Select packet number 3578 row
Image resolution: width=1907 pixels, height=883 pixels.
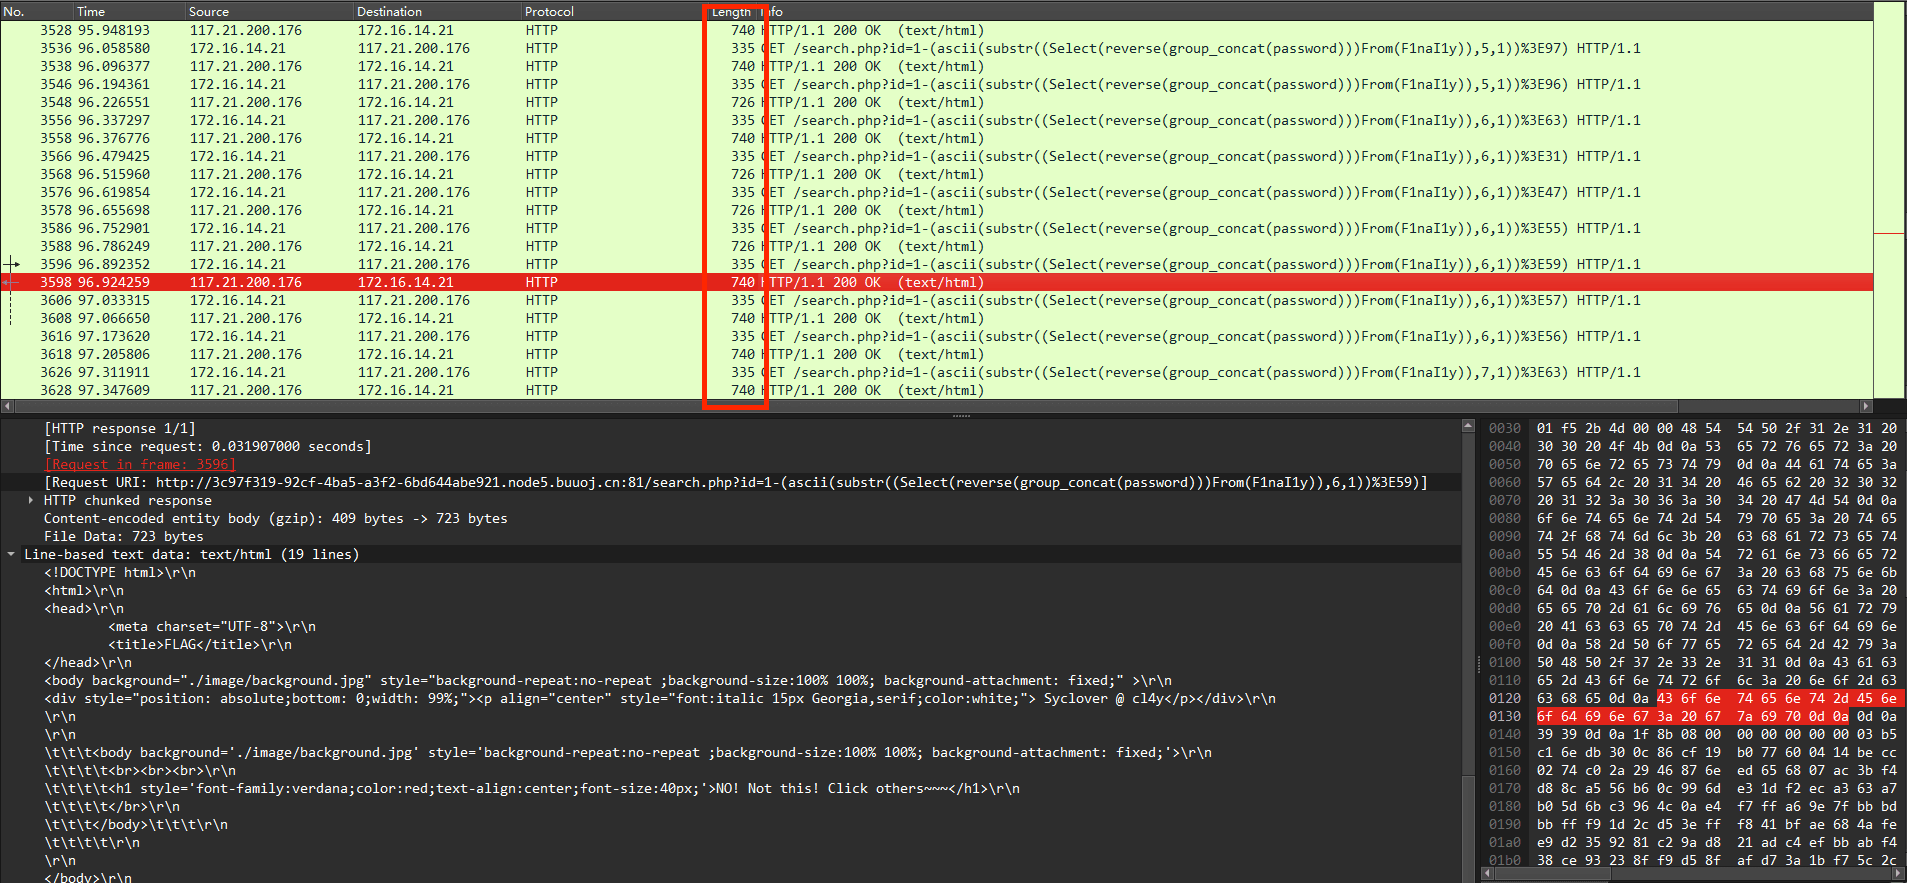pos(936,210)
